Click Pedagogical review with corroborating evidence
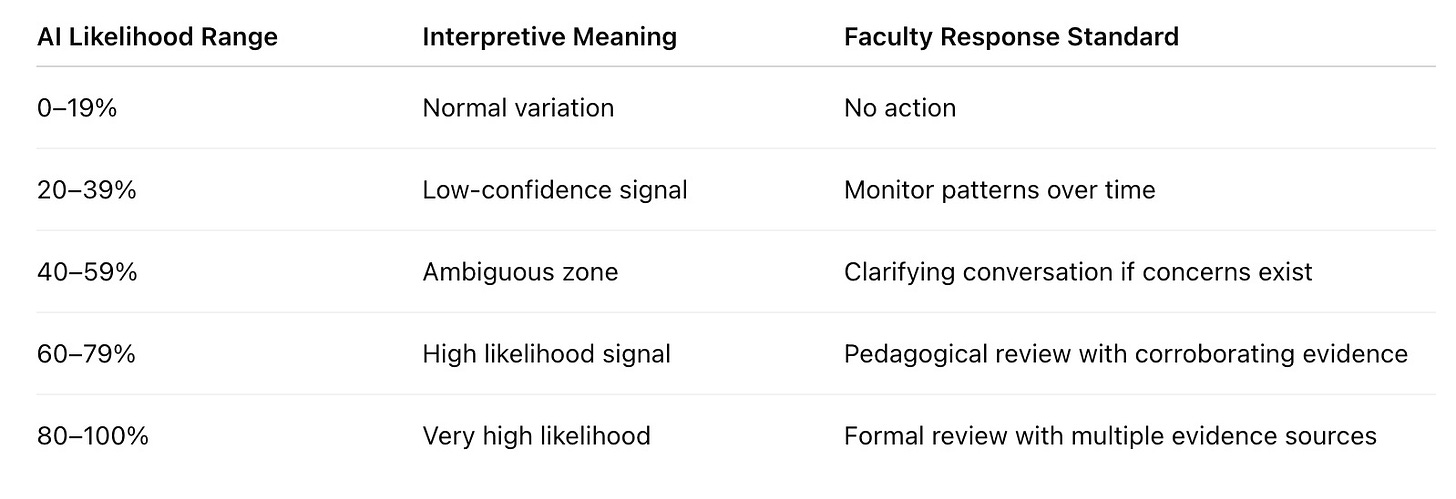The width and height of the screenshot is (1456, 499). 1126,354
